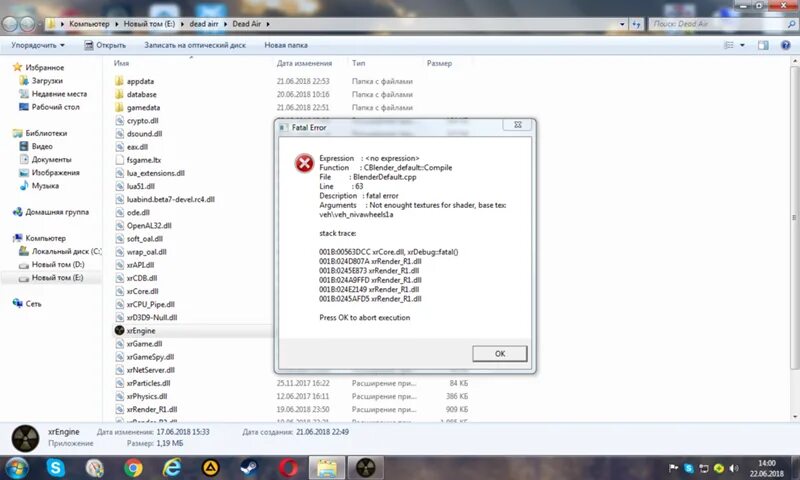Open the view options dropdown arrow
Viewport: 800px width, 480px height.
[742, 45]
